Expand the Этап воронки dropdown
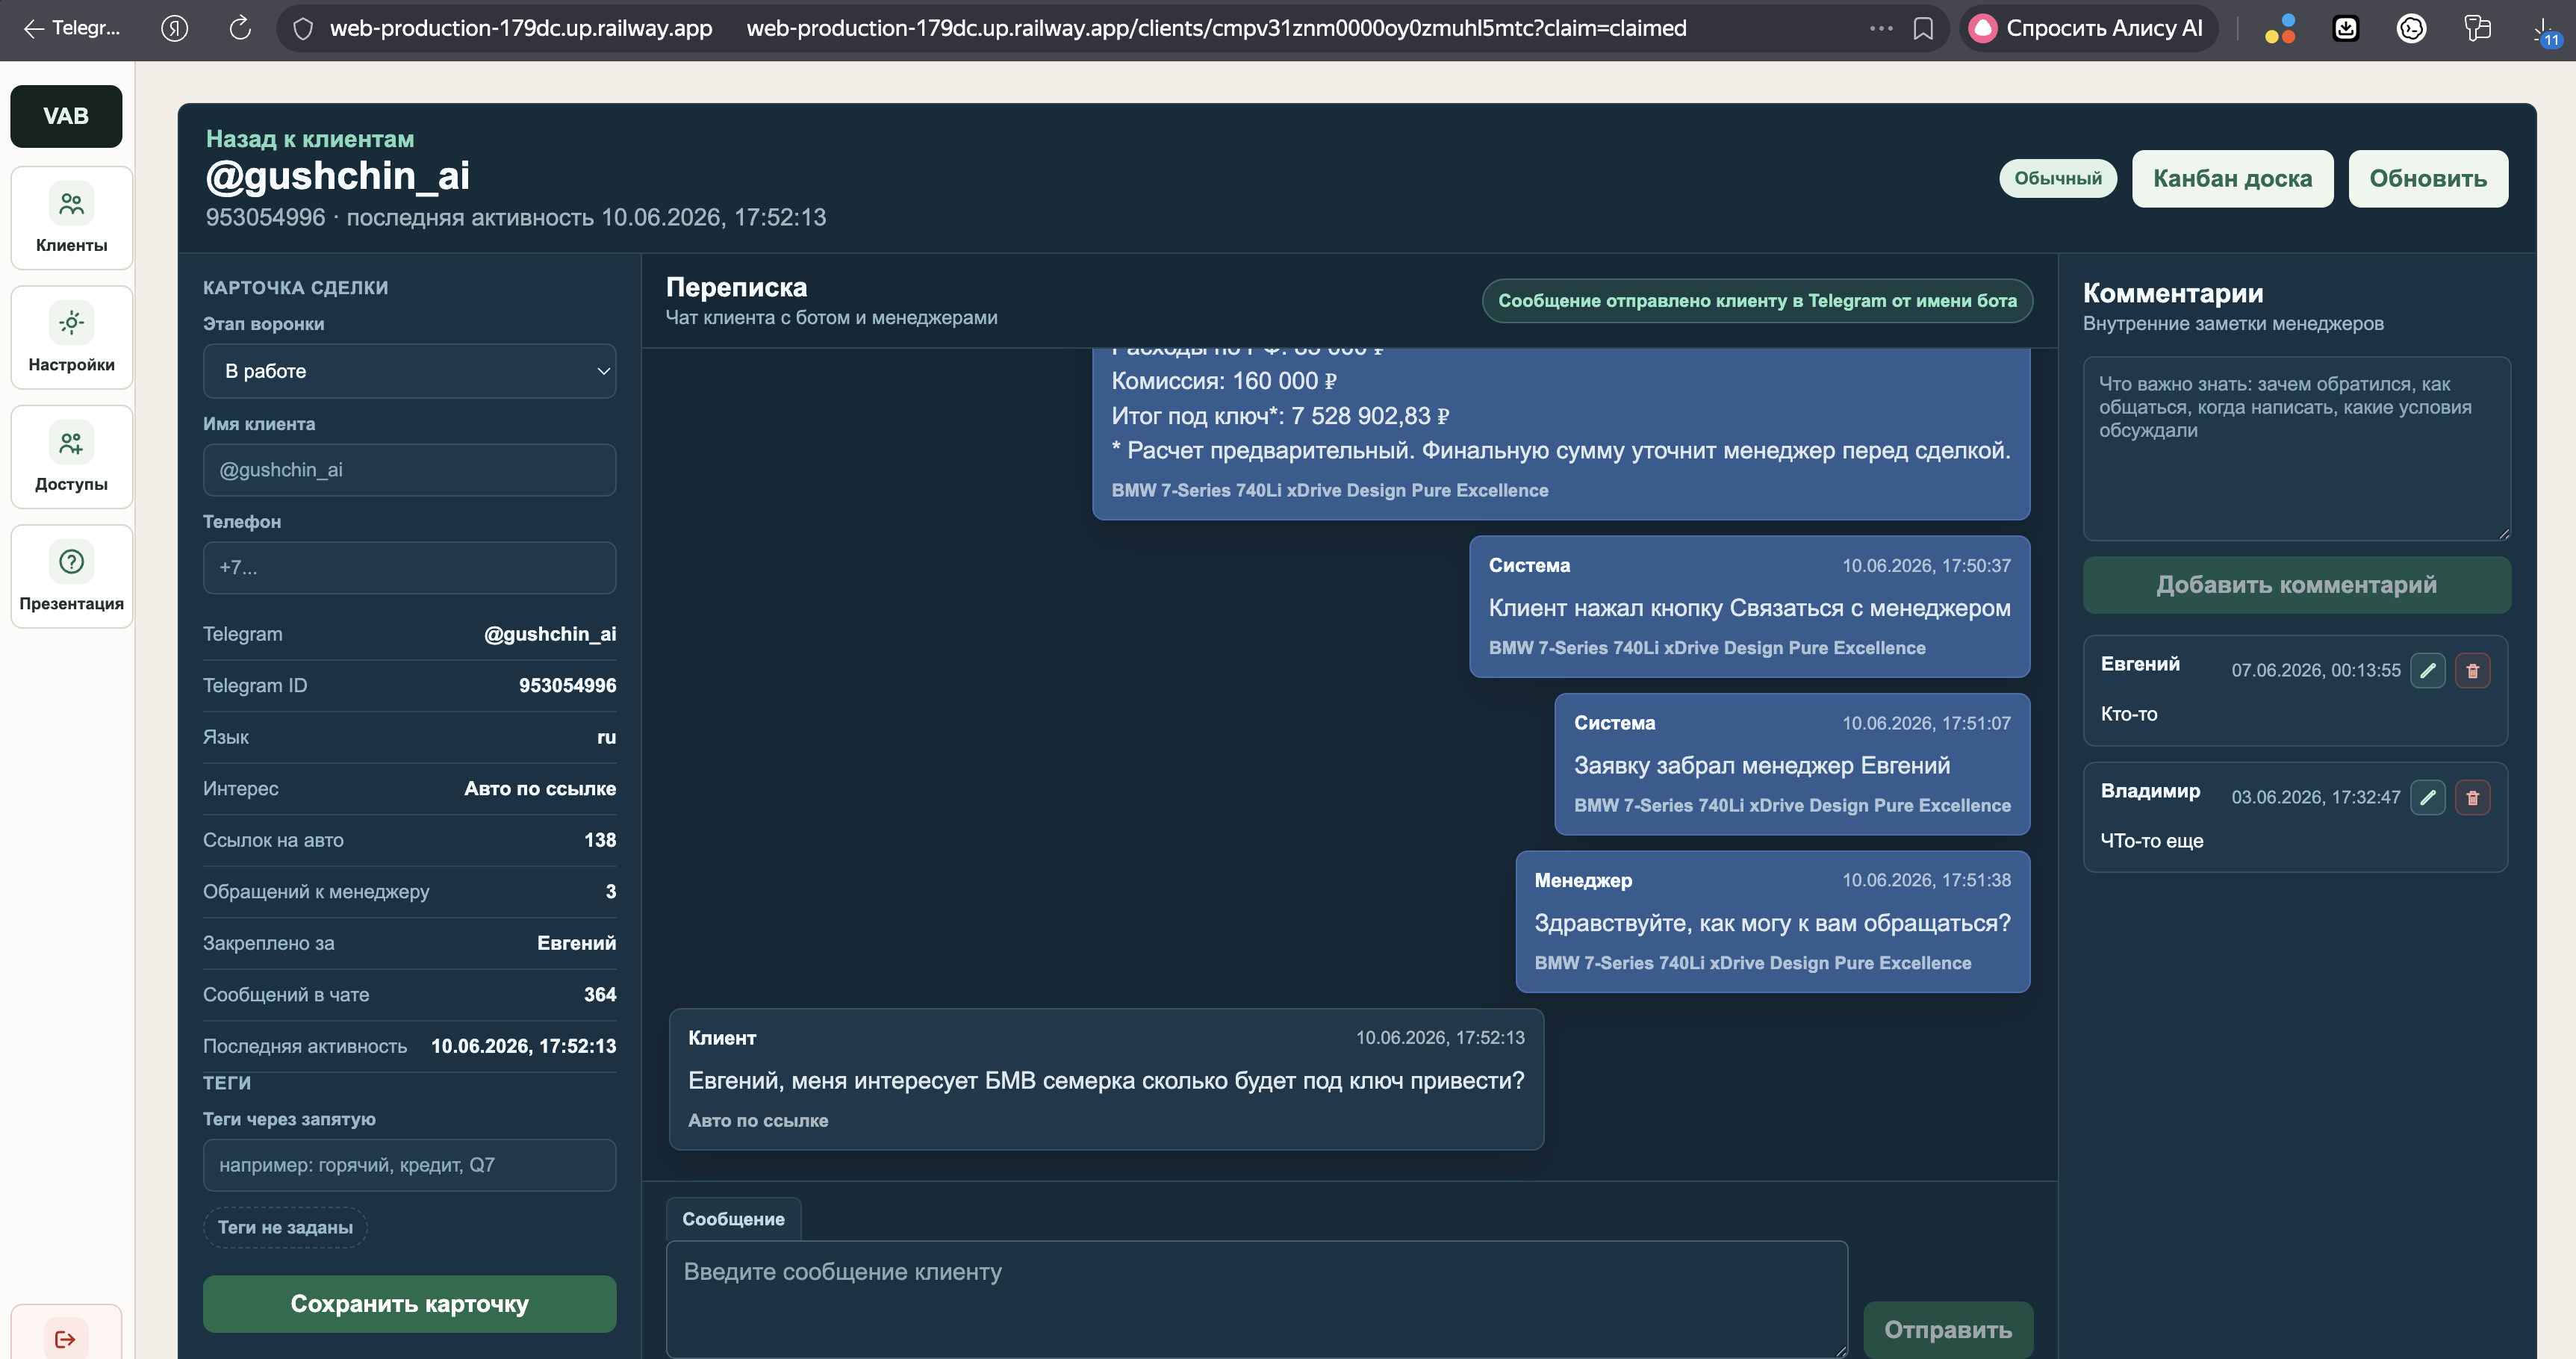 [409, 371]
